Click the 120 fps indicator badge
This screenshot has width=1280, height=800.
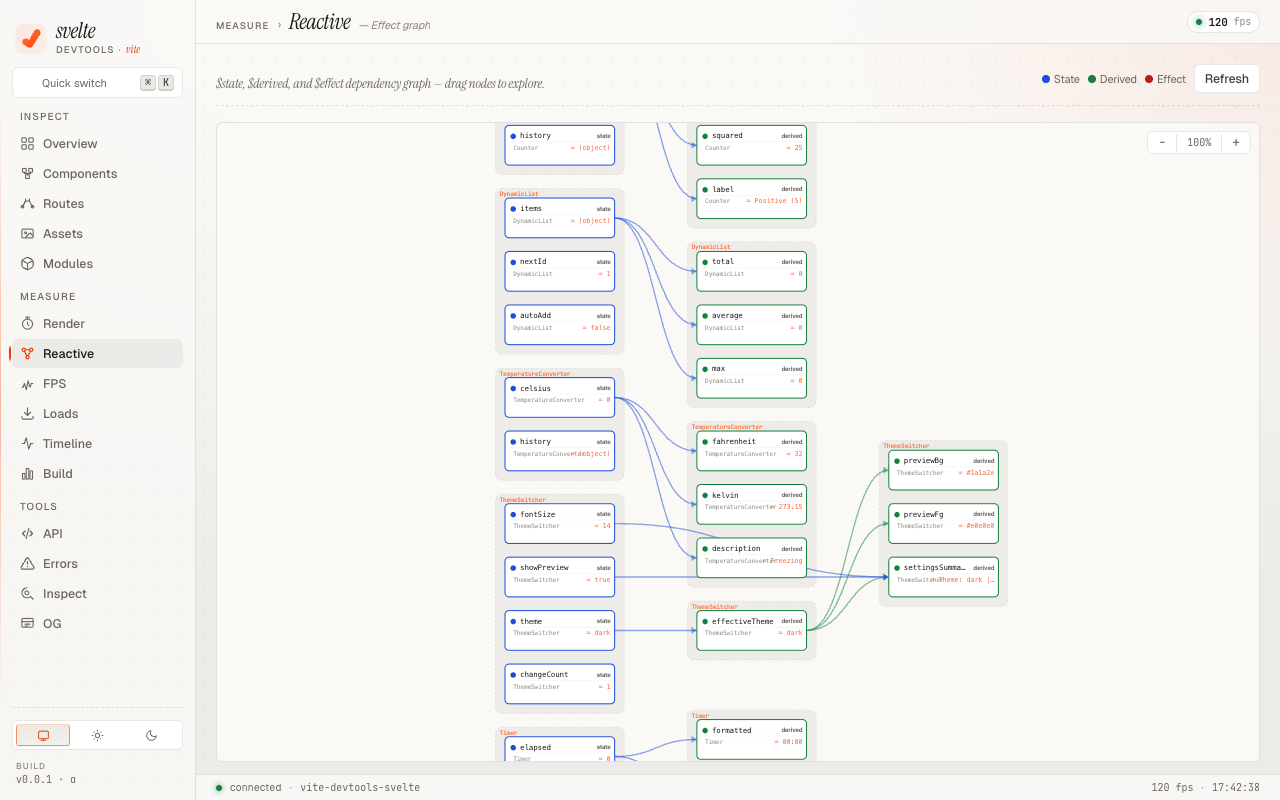[x=1223, y=22]
